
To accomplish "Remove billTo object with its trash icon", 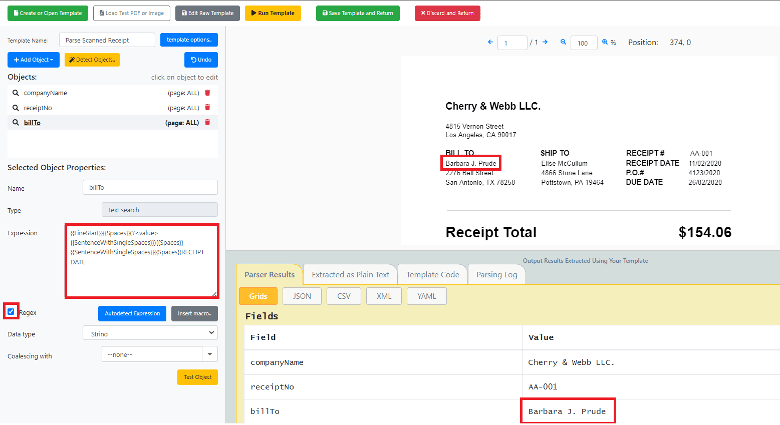I will pyautogui.click(x=207, y=123).
